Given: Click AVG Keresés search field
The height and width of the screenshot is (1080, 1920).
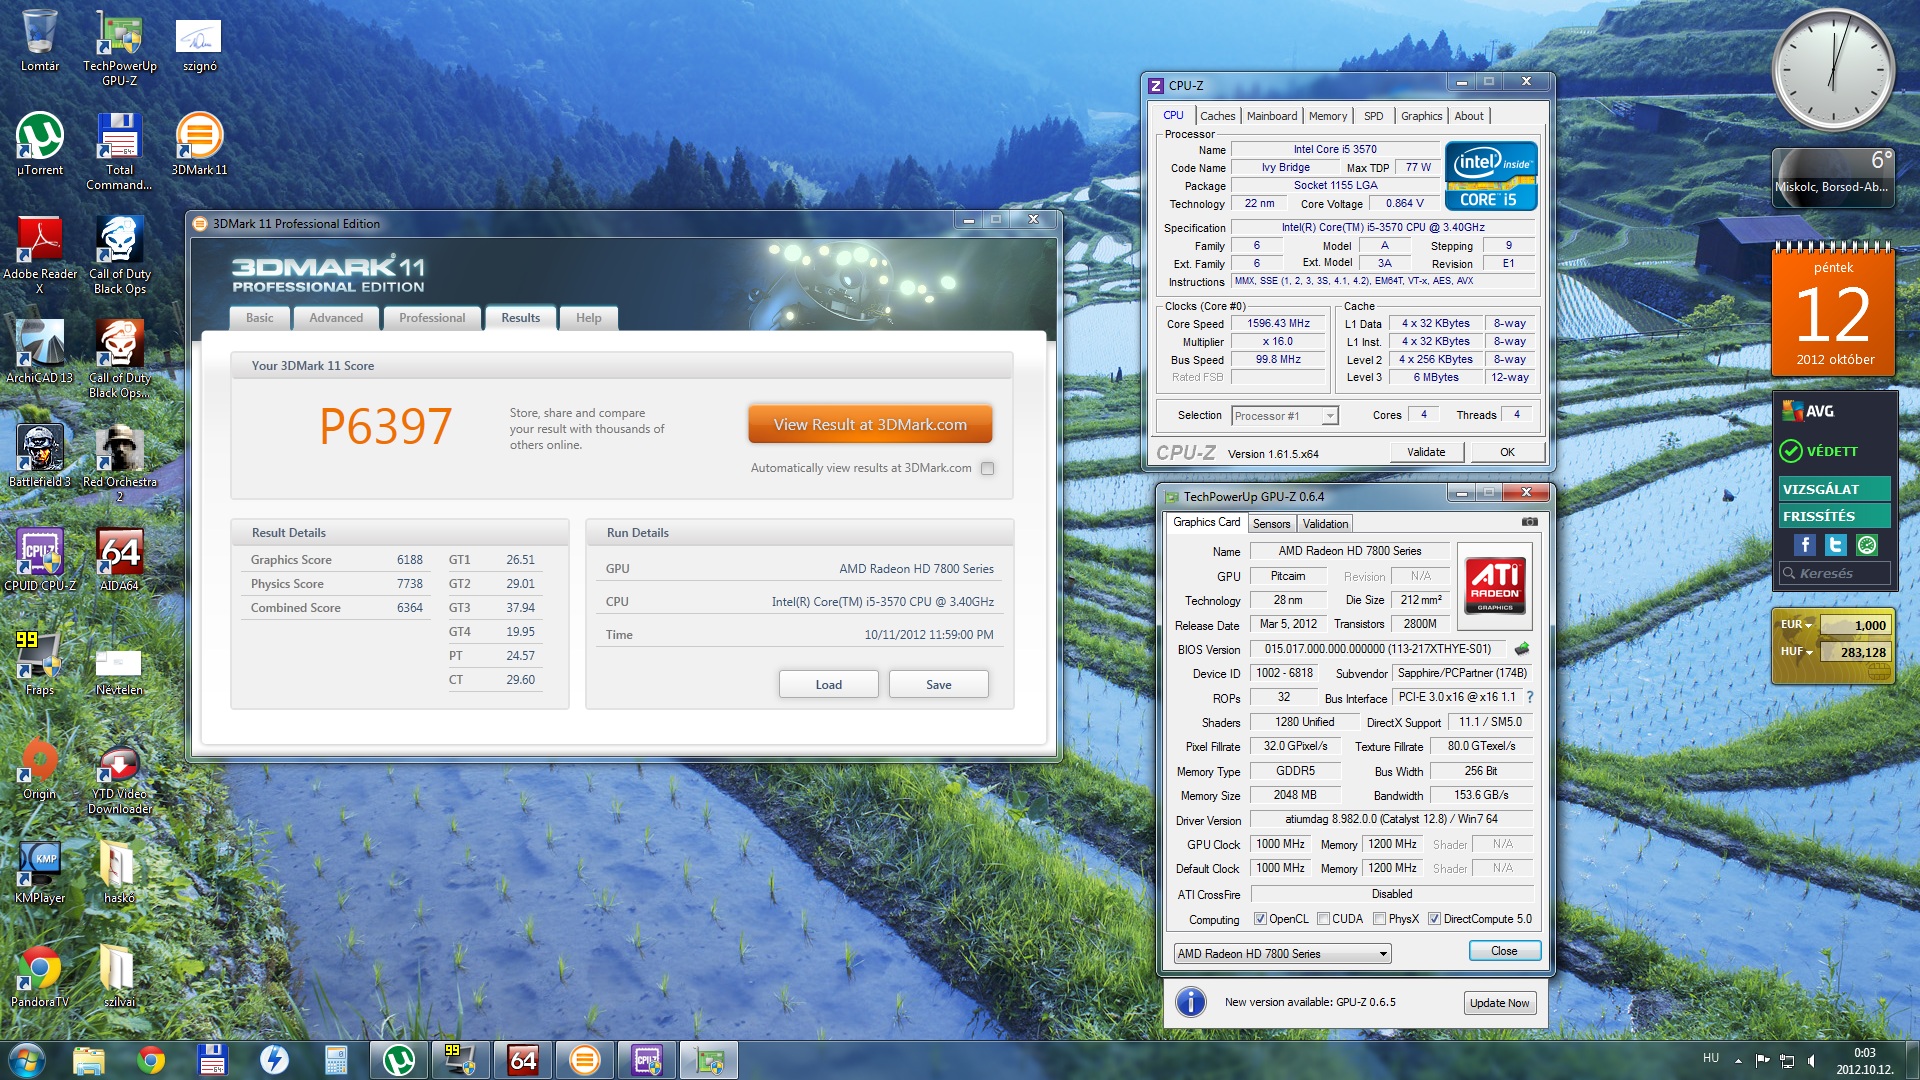Looking at the screenshot, I should (x=1837, y=574).
